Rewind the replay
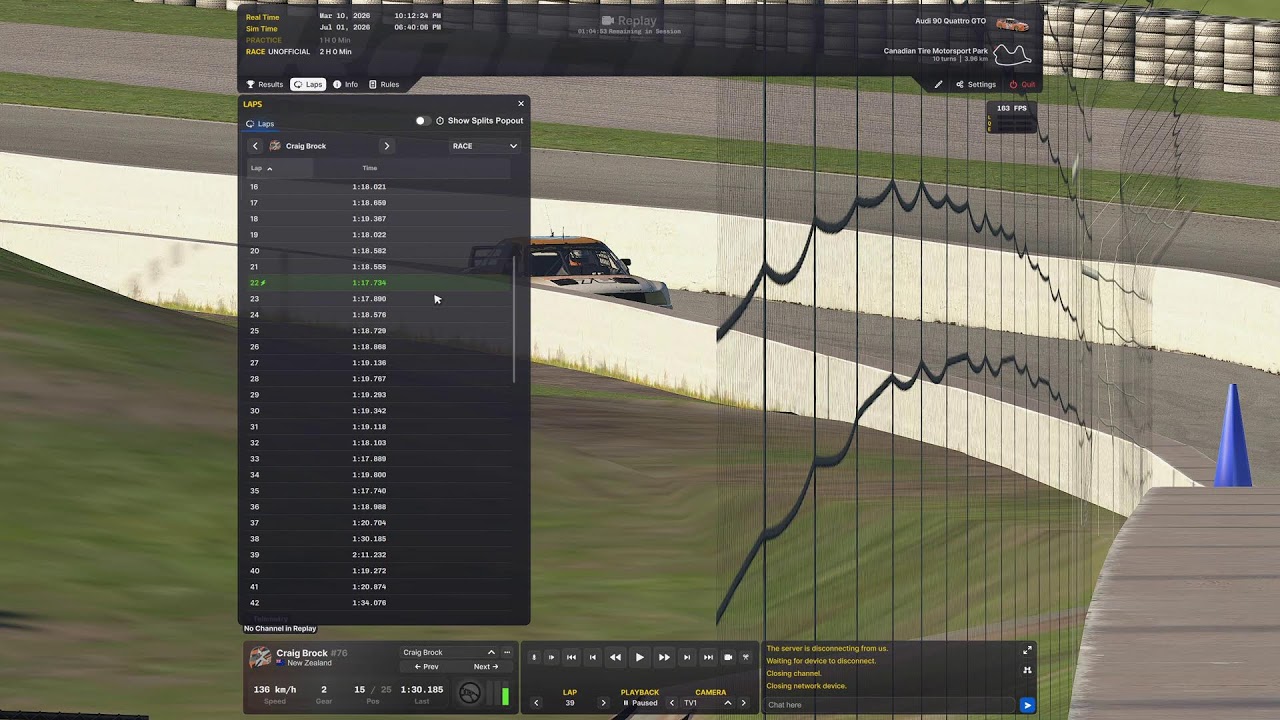The image size is (1280, 720). point(615,657)
